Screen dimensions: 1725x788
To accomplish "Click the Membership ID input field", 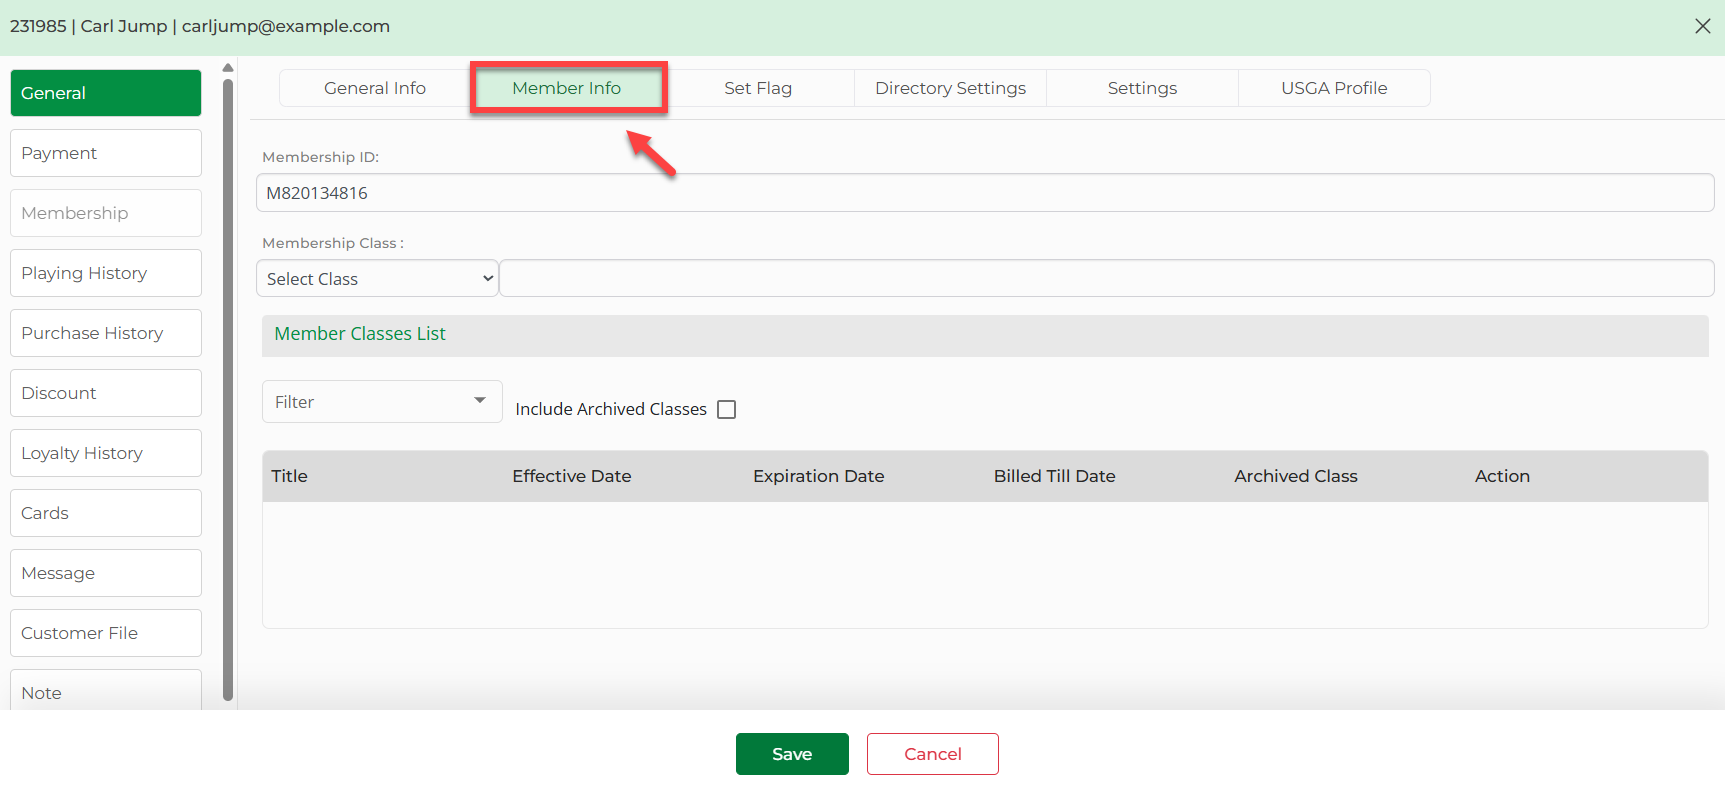I will point(985,193).
